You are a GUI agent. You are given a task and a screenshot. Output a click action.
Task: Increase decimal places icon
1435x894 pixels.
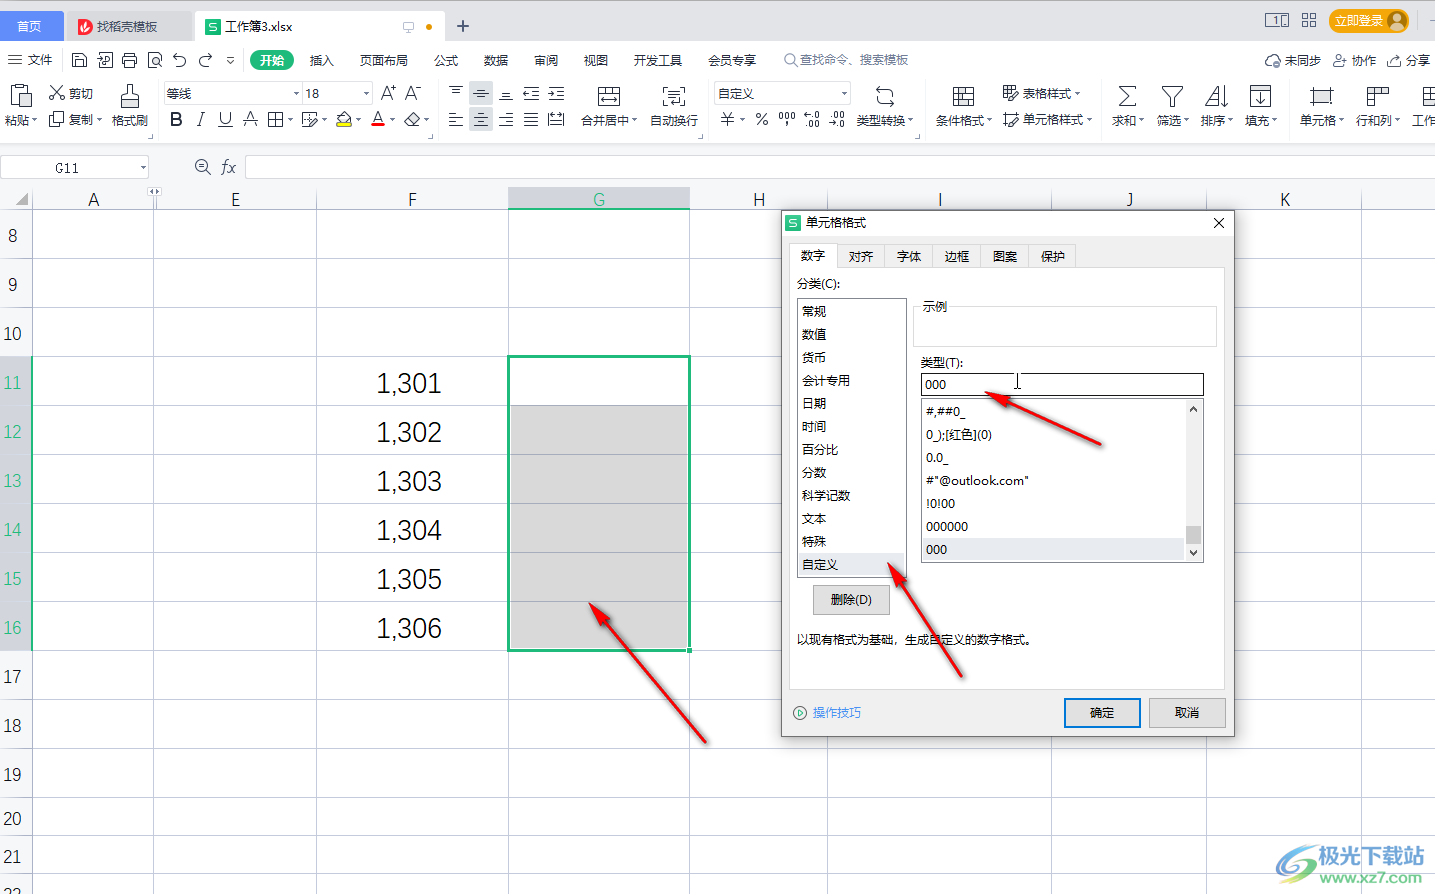tap(812, 120)
